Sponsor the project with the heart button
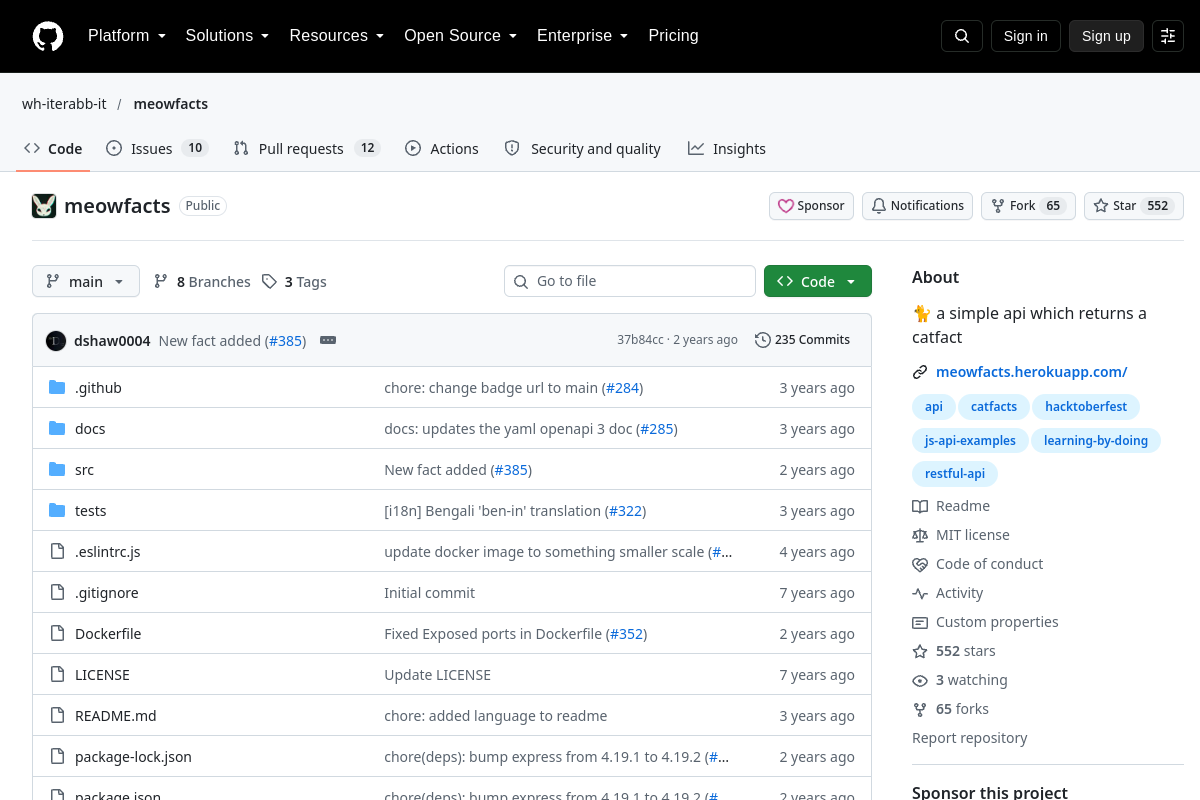The height and width of the screenshot is (800, 1200). 811,206
